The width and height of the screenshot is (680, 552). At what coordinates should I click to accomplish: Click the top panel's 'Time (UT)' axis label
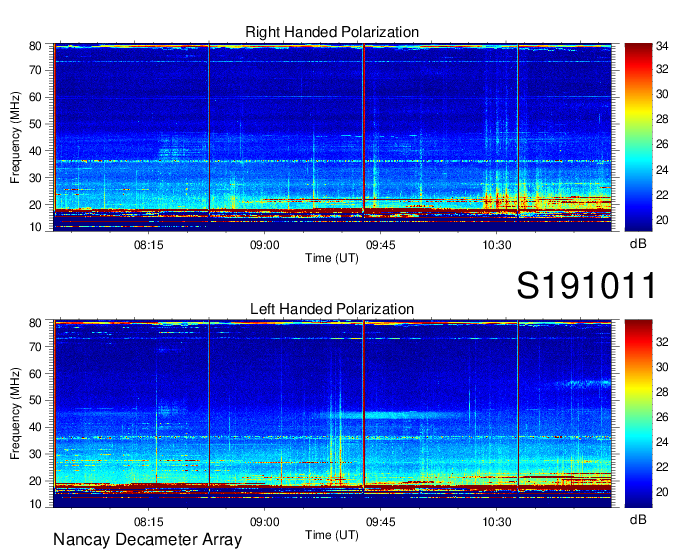pyautogui.click(x=332, y=258)
